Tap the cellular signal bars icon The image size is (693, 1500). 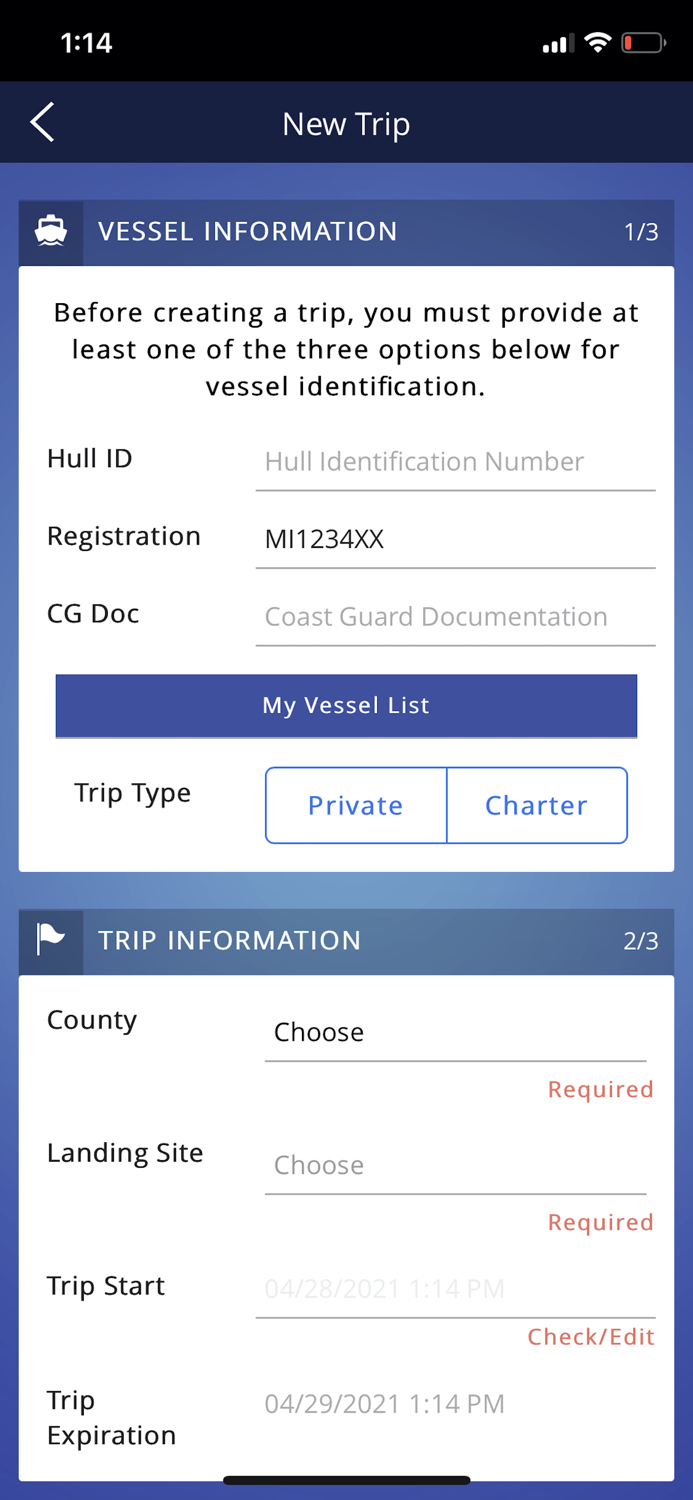tap(557, 44)
